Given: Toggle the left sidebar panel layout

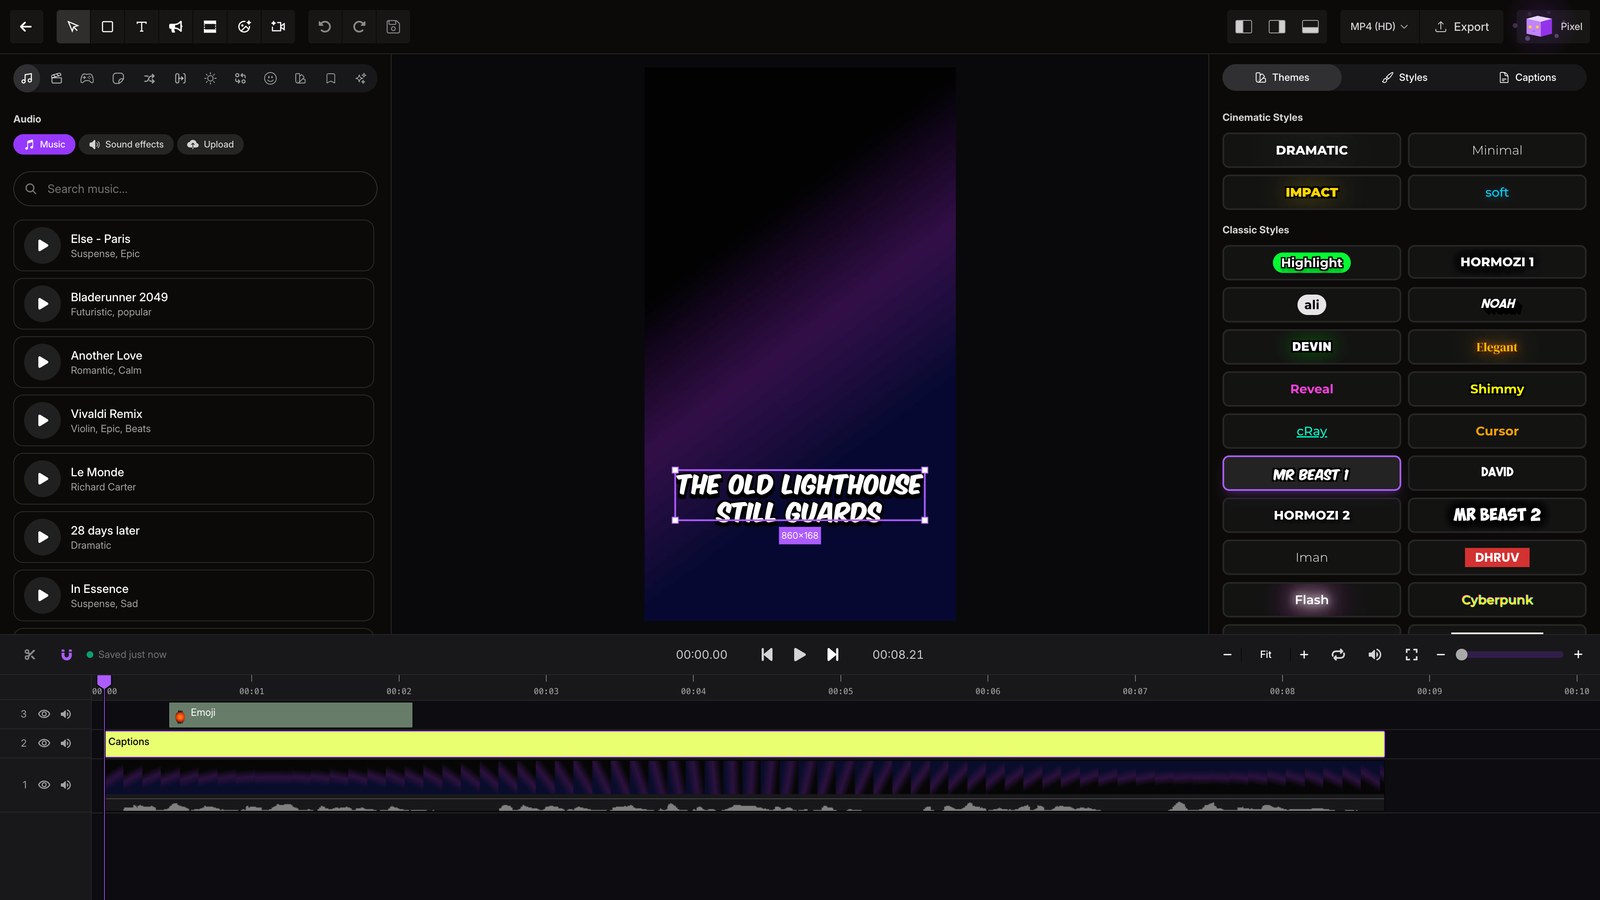Looking at the screenshot, I should tap(1243, 27).
